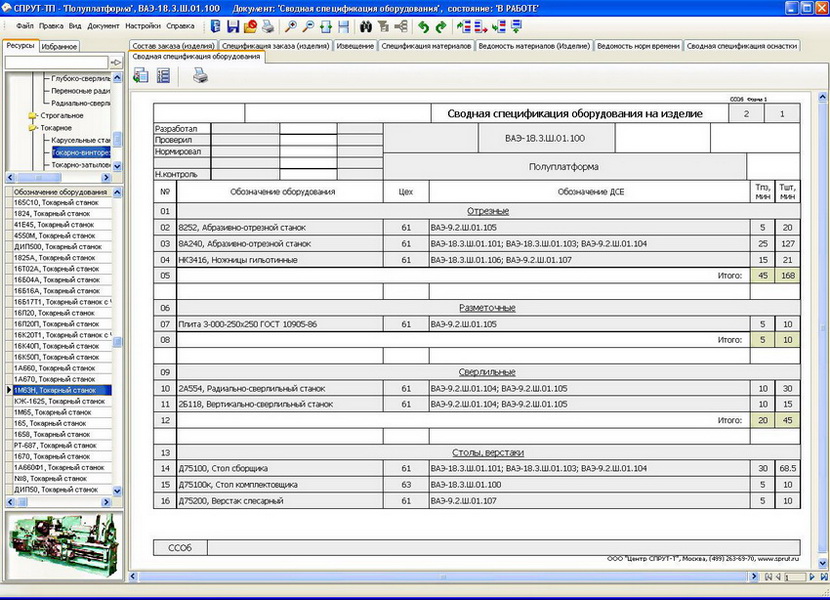Screen dimensions: 830x600
Task: Click the binoculars search icon
Action: click(366, 25)
